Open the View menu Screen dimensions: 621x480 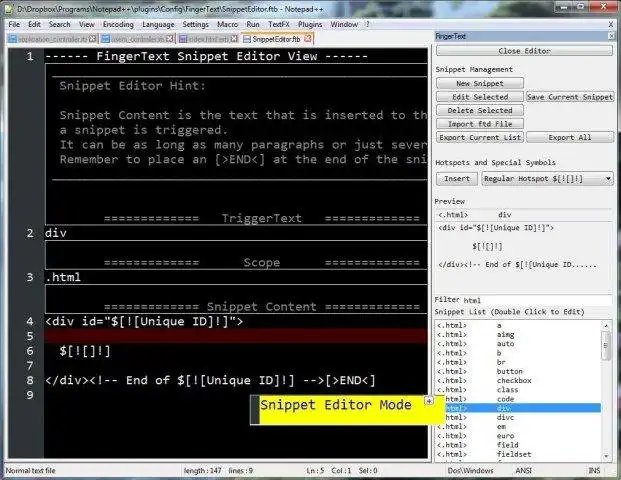pyautogui.click(x=86, y=24)
